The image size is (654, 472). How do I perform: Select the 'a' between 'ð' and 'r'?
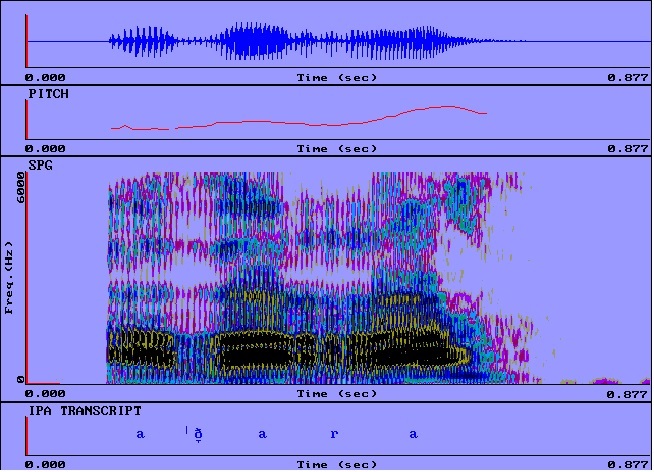tap(262, 434)
